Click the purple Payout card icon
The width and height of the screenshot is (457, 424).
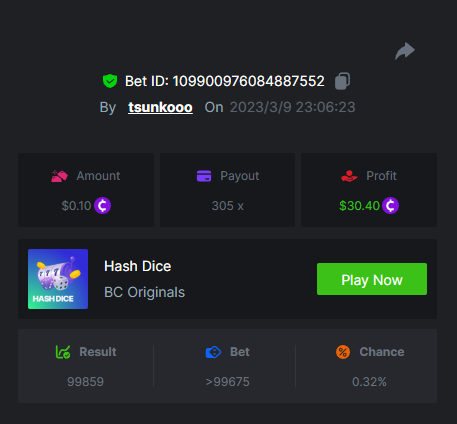point(204,176)
